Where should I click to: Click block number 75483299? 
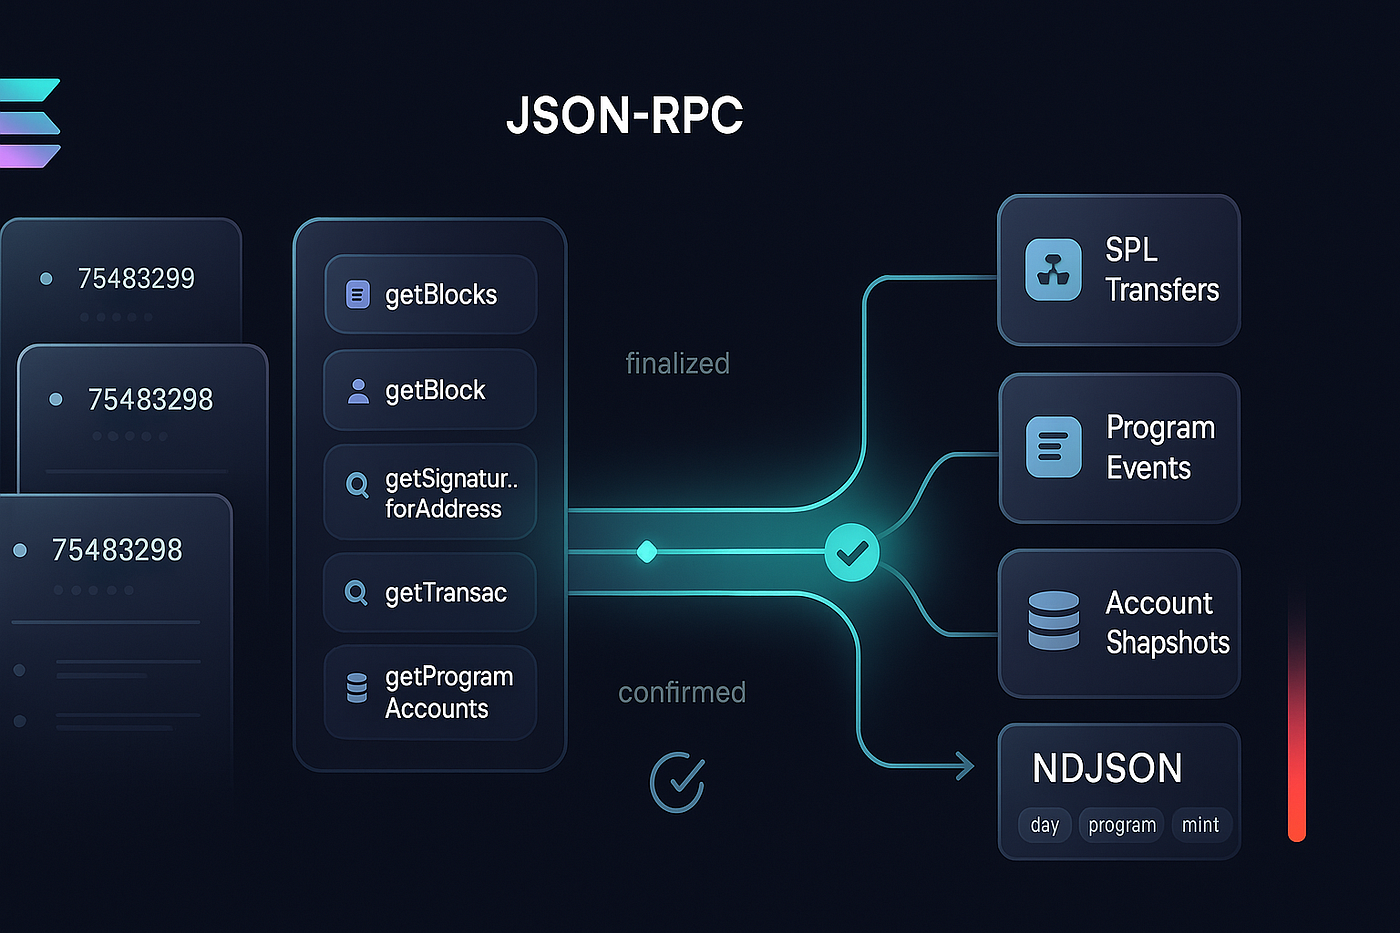(136, 278)
